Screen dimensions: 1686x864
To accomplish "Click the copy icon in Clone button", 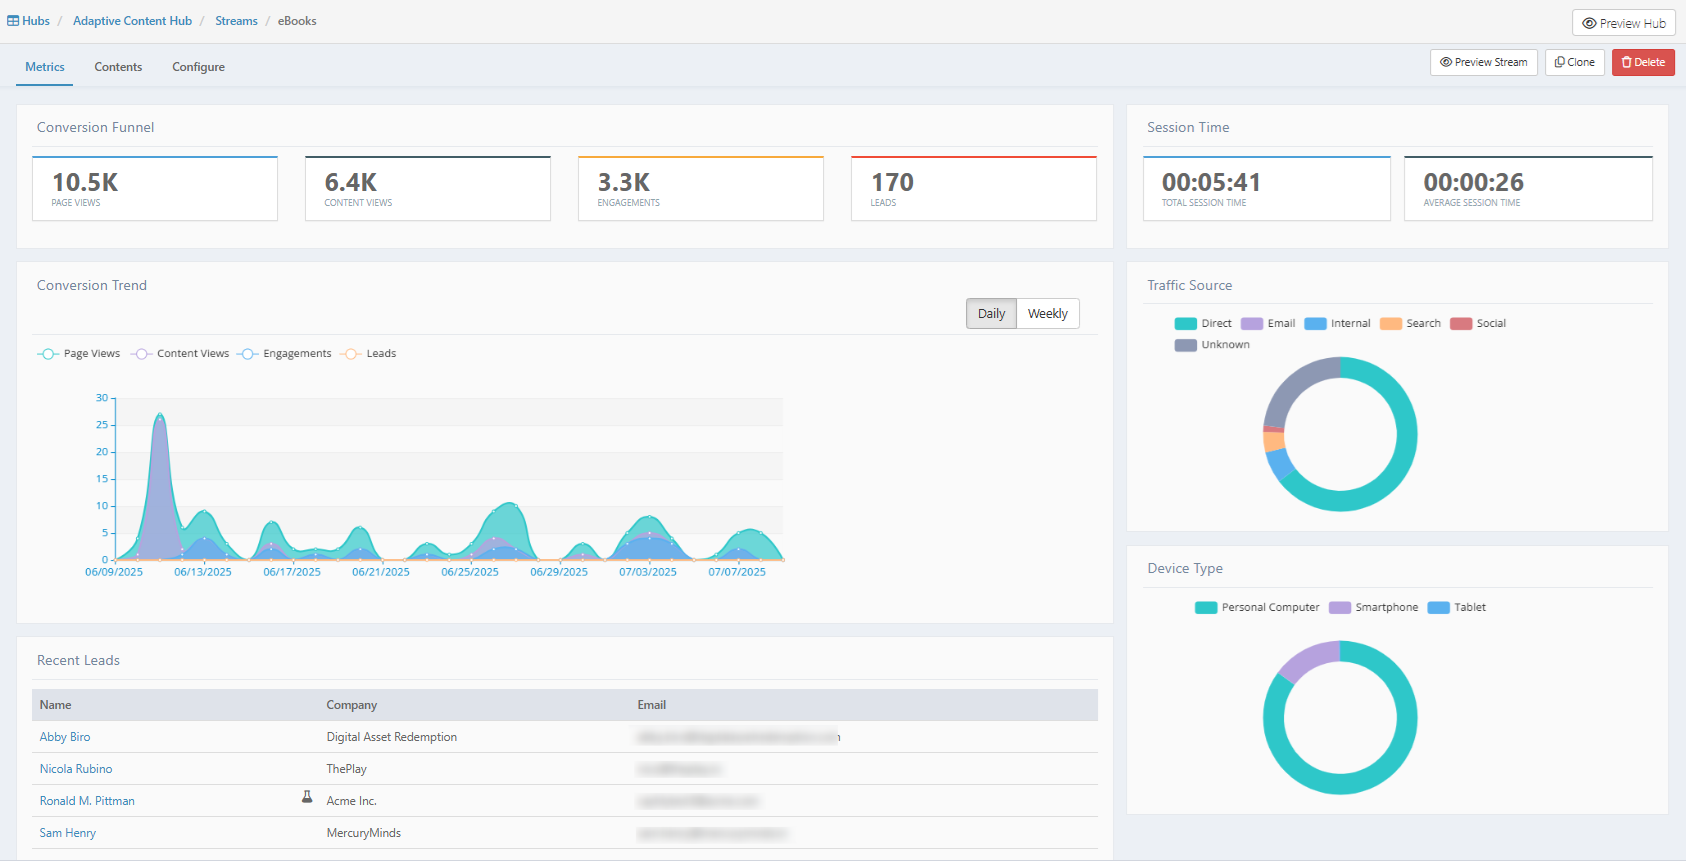I will 1560,62.
